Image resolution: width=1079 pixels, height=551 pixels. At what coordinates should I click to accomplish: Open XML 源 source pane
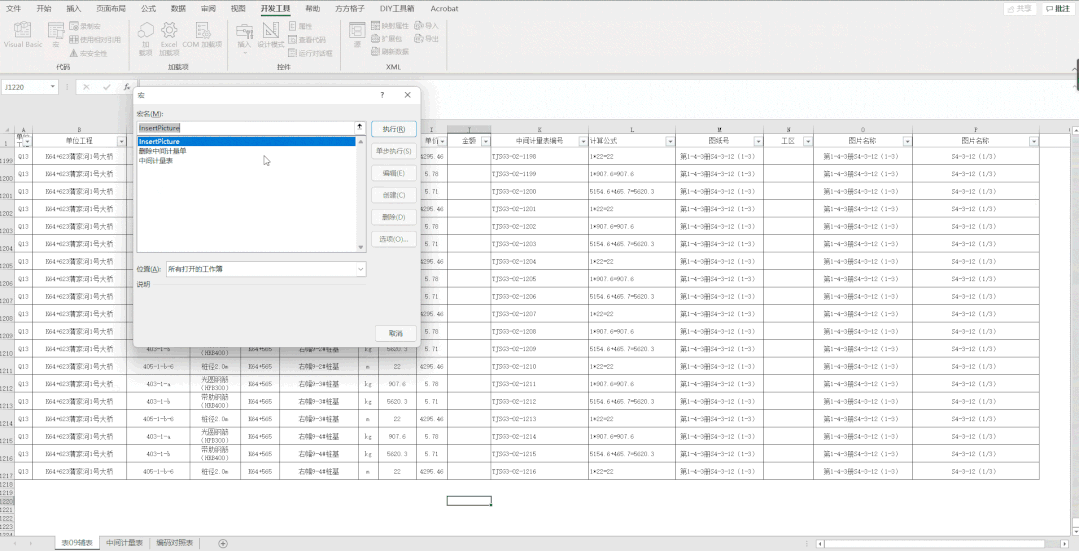click(x=357, y=35)
